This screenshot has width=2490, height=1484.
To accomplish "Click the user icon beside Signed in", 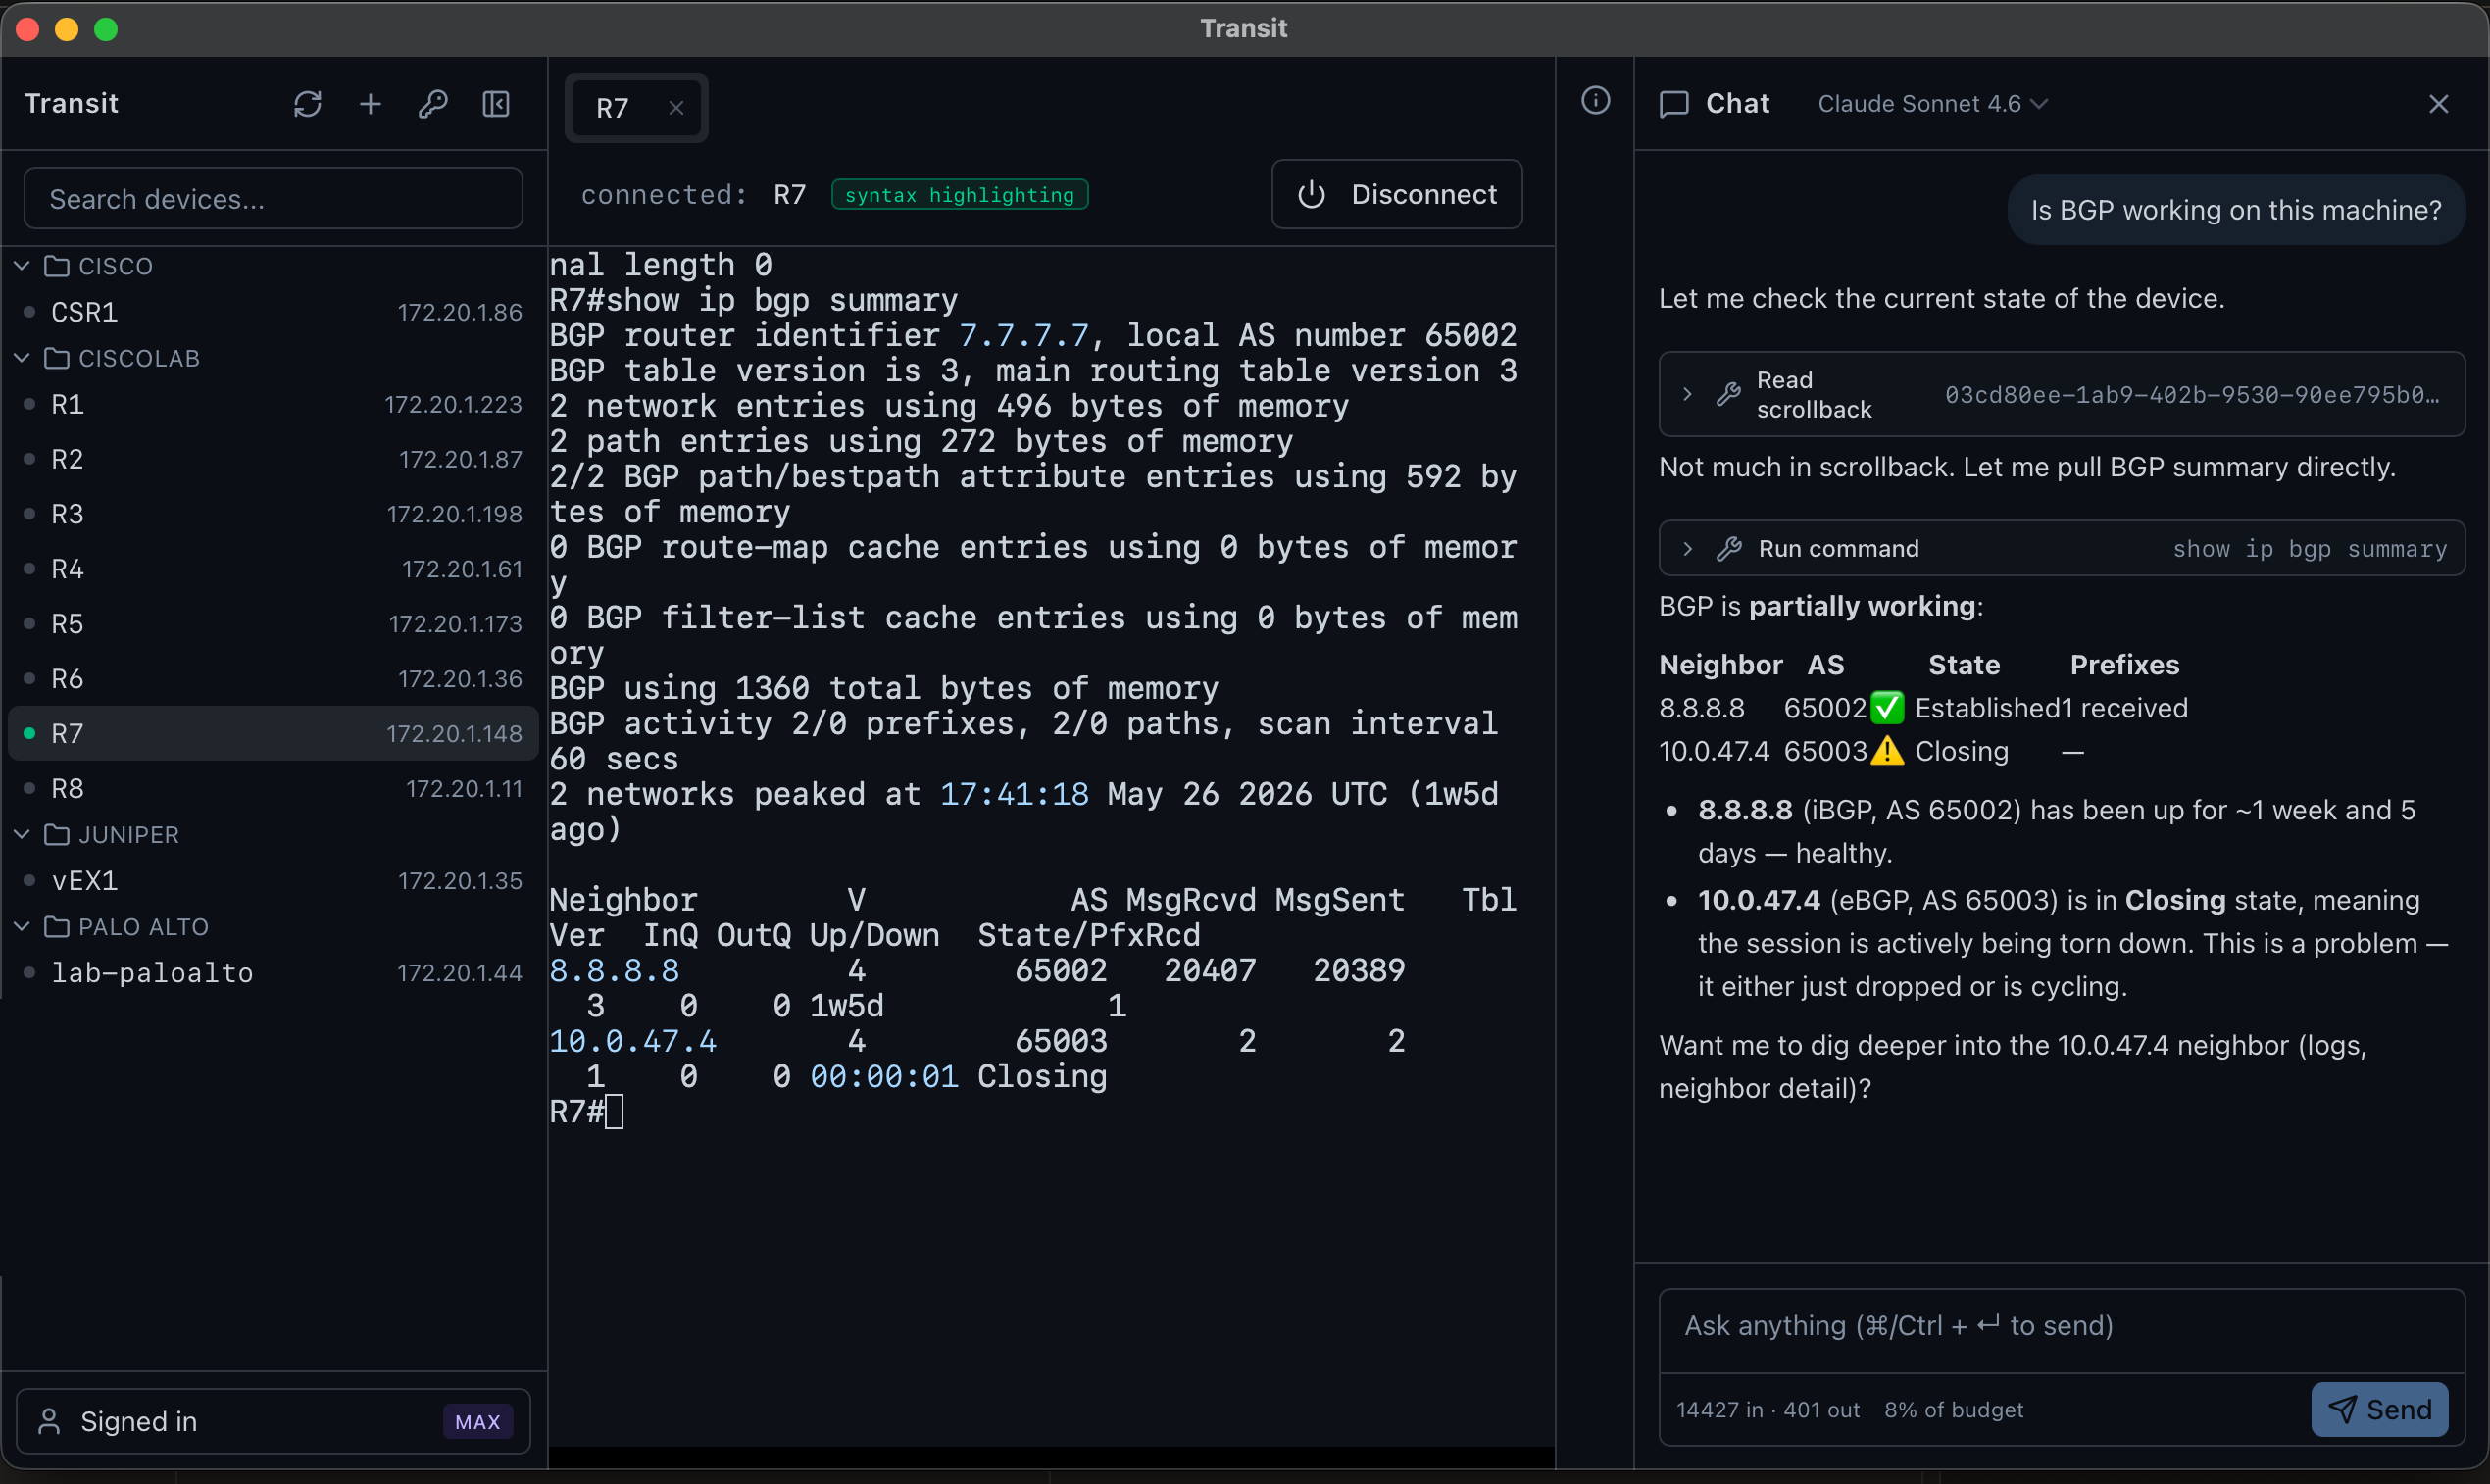I will tap(49, 1421).
